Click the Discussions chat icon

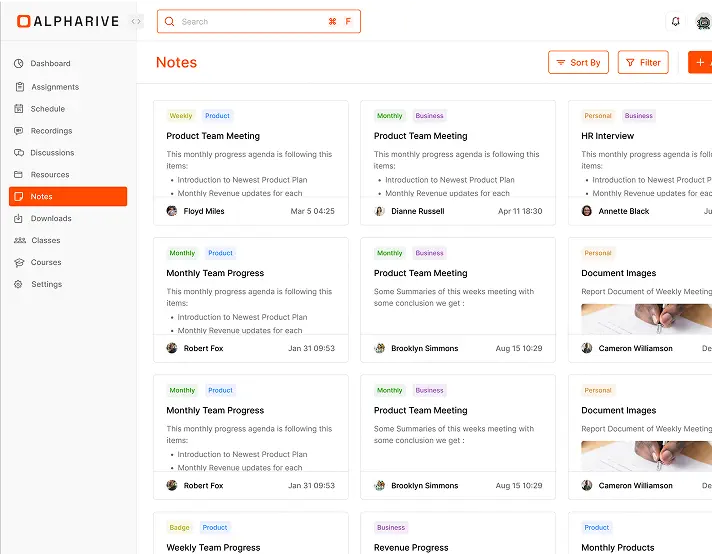click(x=19, y=153)
